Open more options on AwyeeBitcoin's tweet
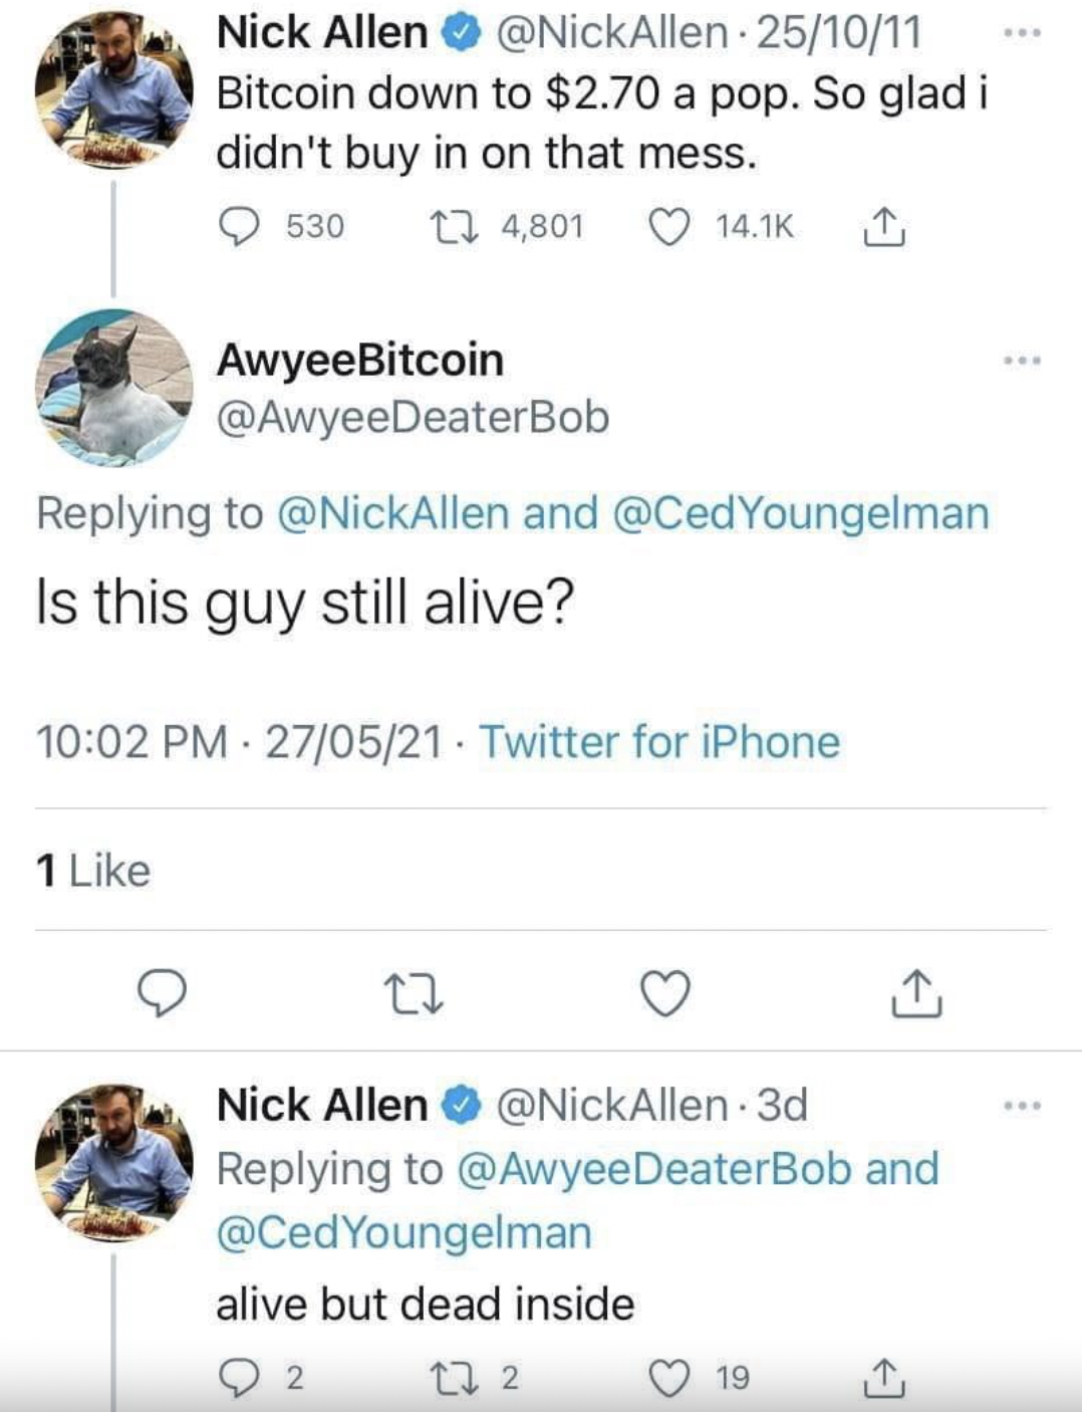The image size is (1082, 1412). coord(1023,360)
